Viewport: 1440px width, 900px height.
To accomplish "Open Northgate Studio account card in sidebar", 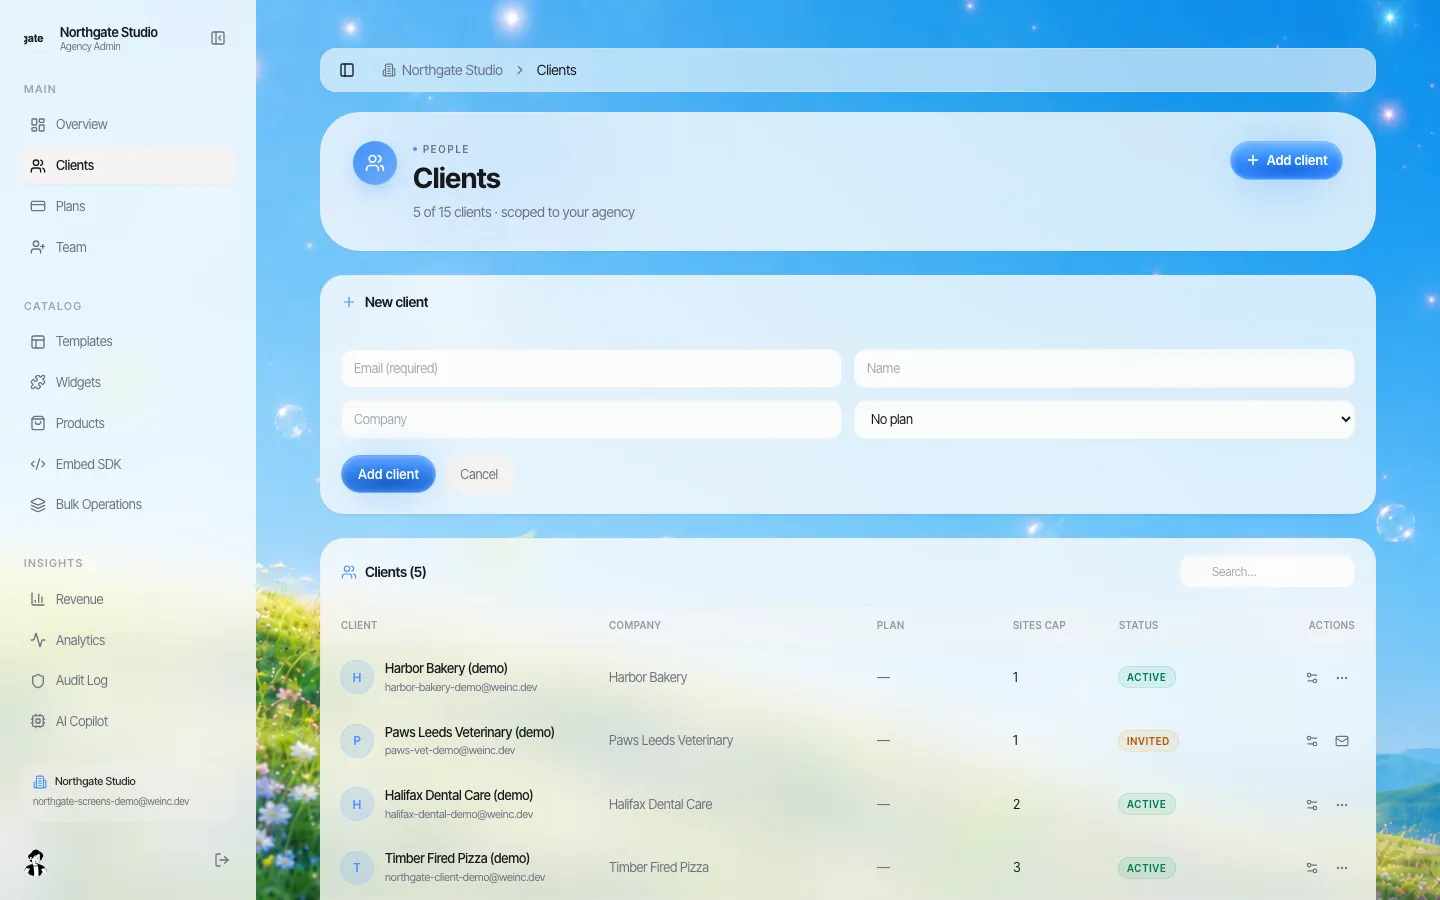I will pyautogui.click(x=128, y=791).
